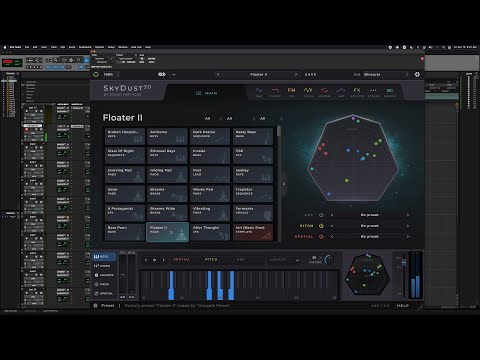
Task: Click the green Sound Particles logo icon
Action: coord(96,74)
